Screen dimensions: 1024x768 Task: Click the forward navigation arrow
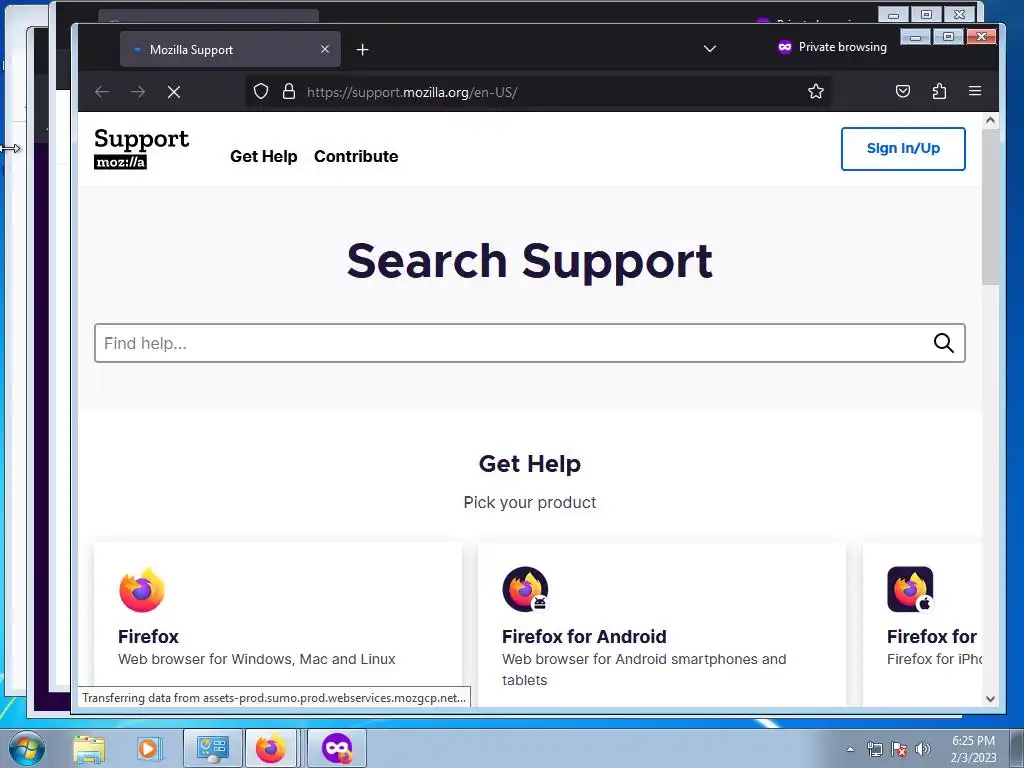pyautogui.click(x=138, y=92)
